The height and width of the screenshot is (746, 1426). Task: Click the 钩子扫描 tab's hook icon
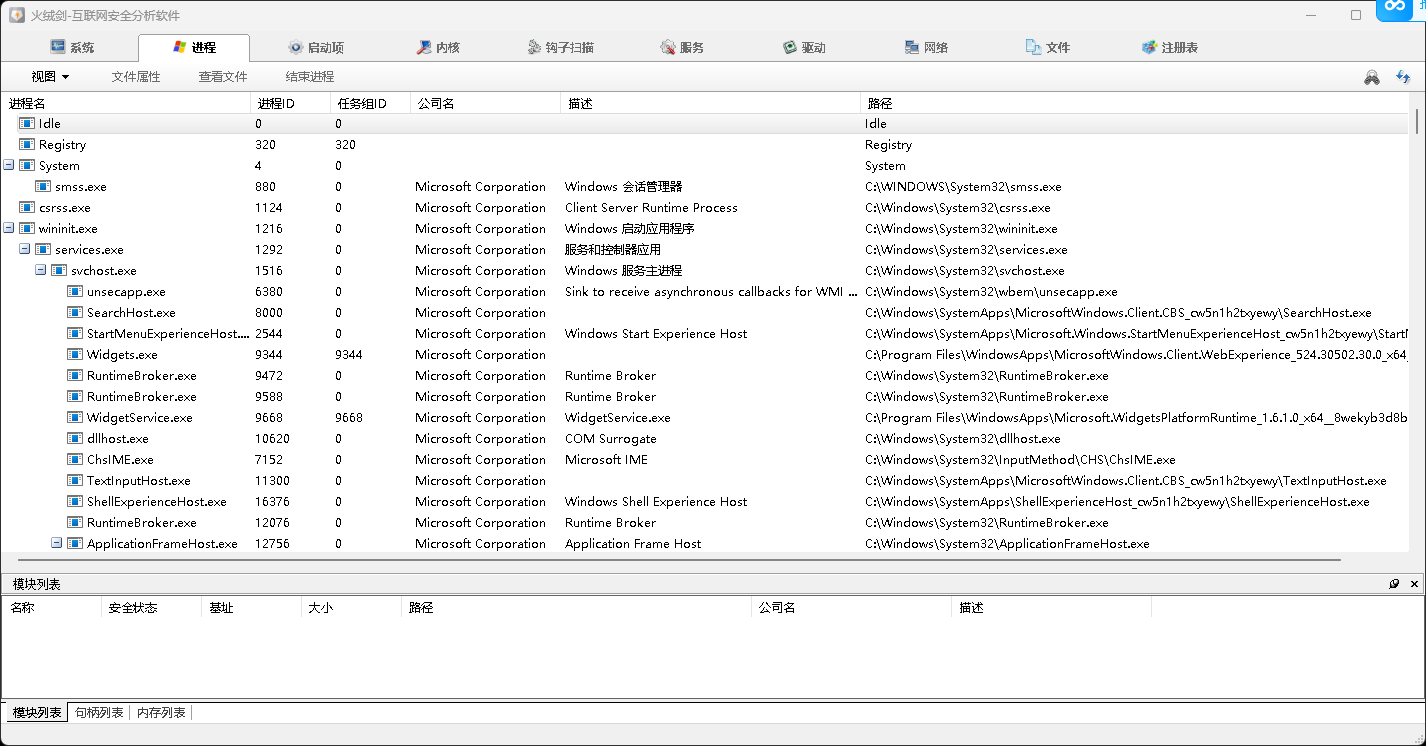(534, 47)
